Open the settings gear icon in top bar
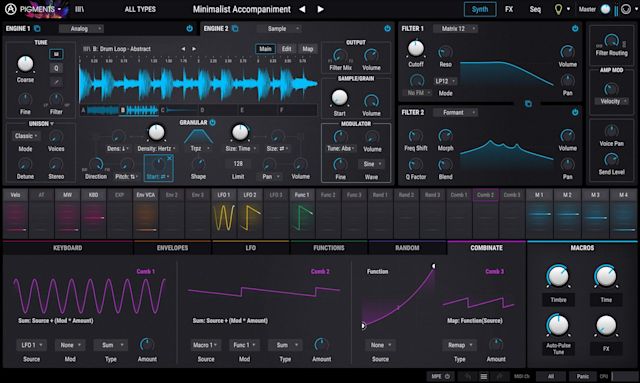 626,9
